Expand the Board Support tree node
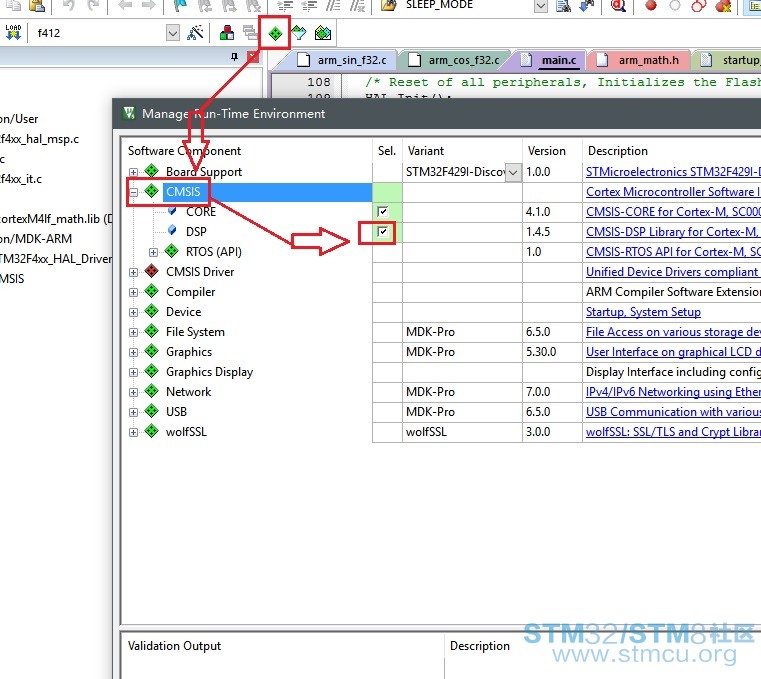The width and height of the screenshot is (761, 679). pyautogui.click(x=133, y=172)
